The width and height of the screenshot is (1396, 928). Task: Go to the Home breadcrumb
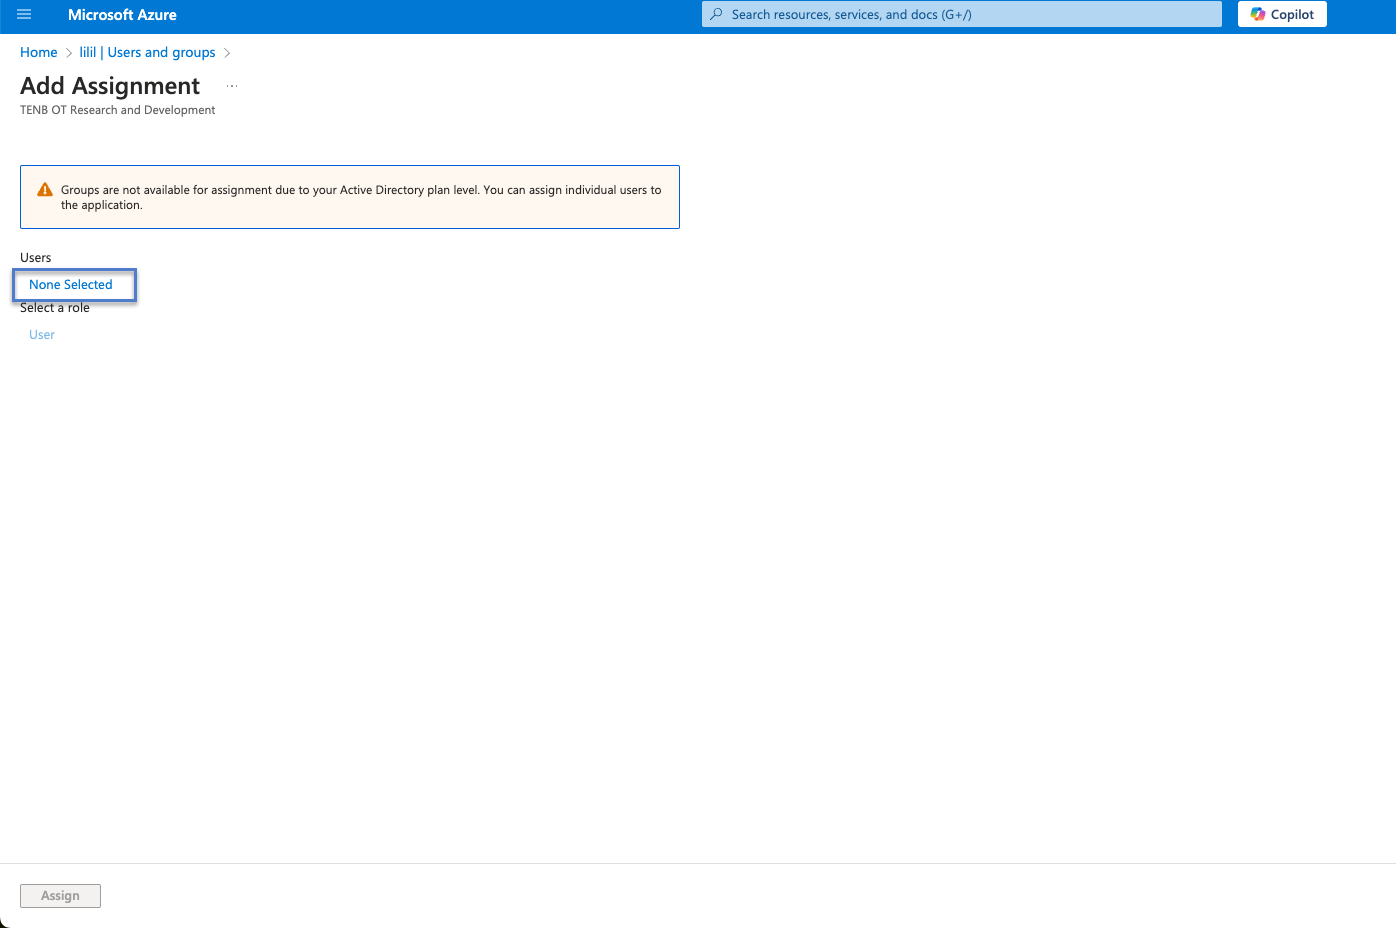tap(39, 53)
